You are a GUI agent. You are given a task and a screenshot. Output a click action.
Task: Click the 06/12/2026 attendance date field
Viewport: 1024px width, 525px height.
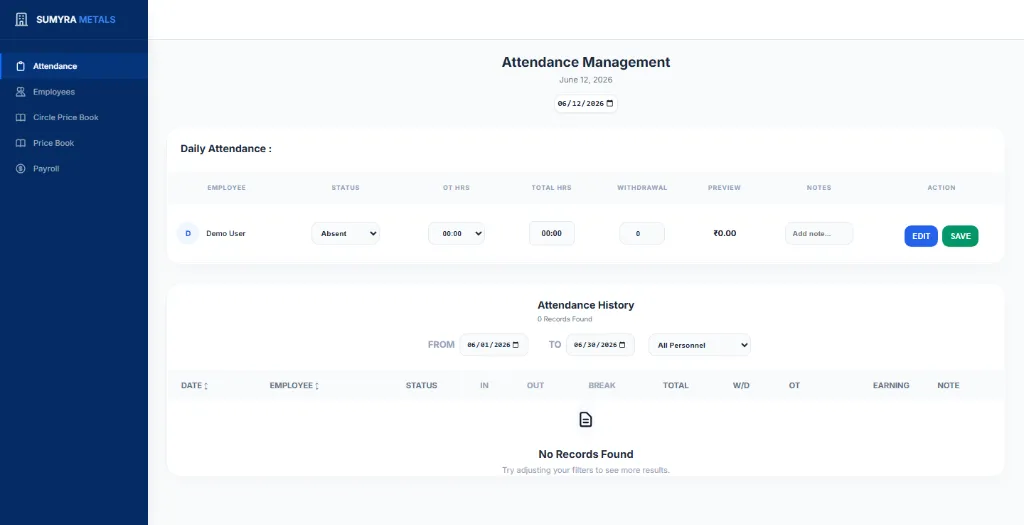586,104
